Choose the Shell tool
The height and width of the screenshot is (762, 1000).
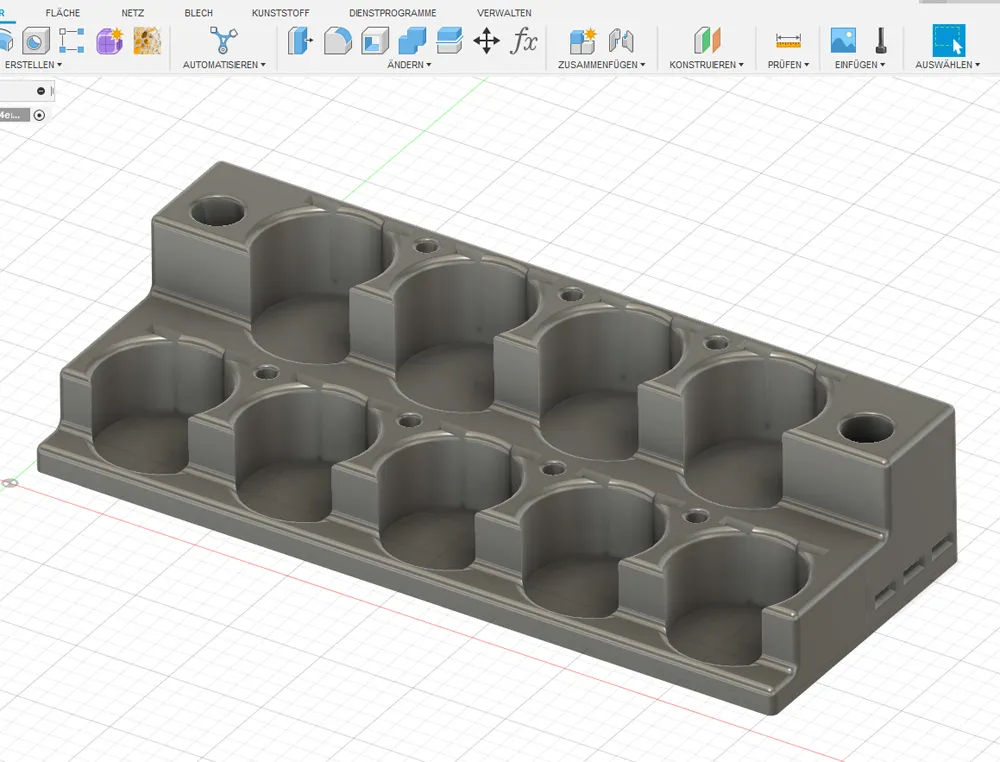(x=375, y=41)
